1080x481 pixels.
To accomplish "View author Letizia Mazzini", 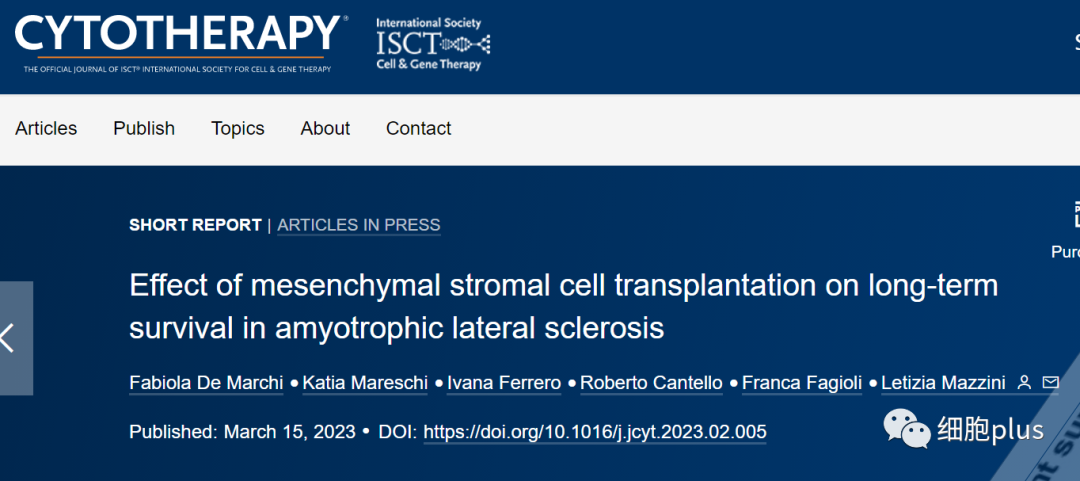I will pyautogui.click(x=944, y=382).
